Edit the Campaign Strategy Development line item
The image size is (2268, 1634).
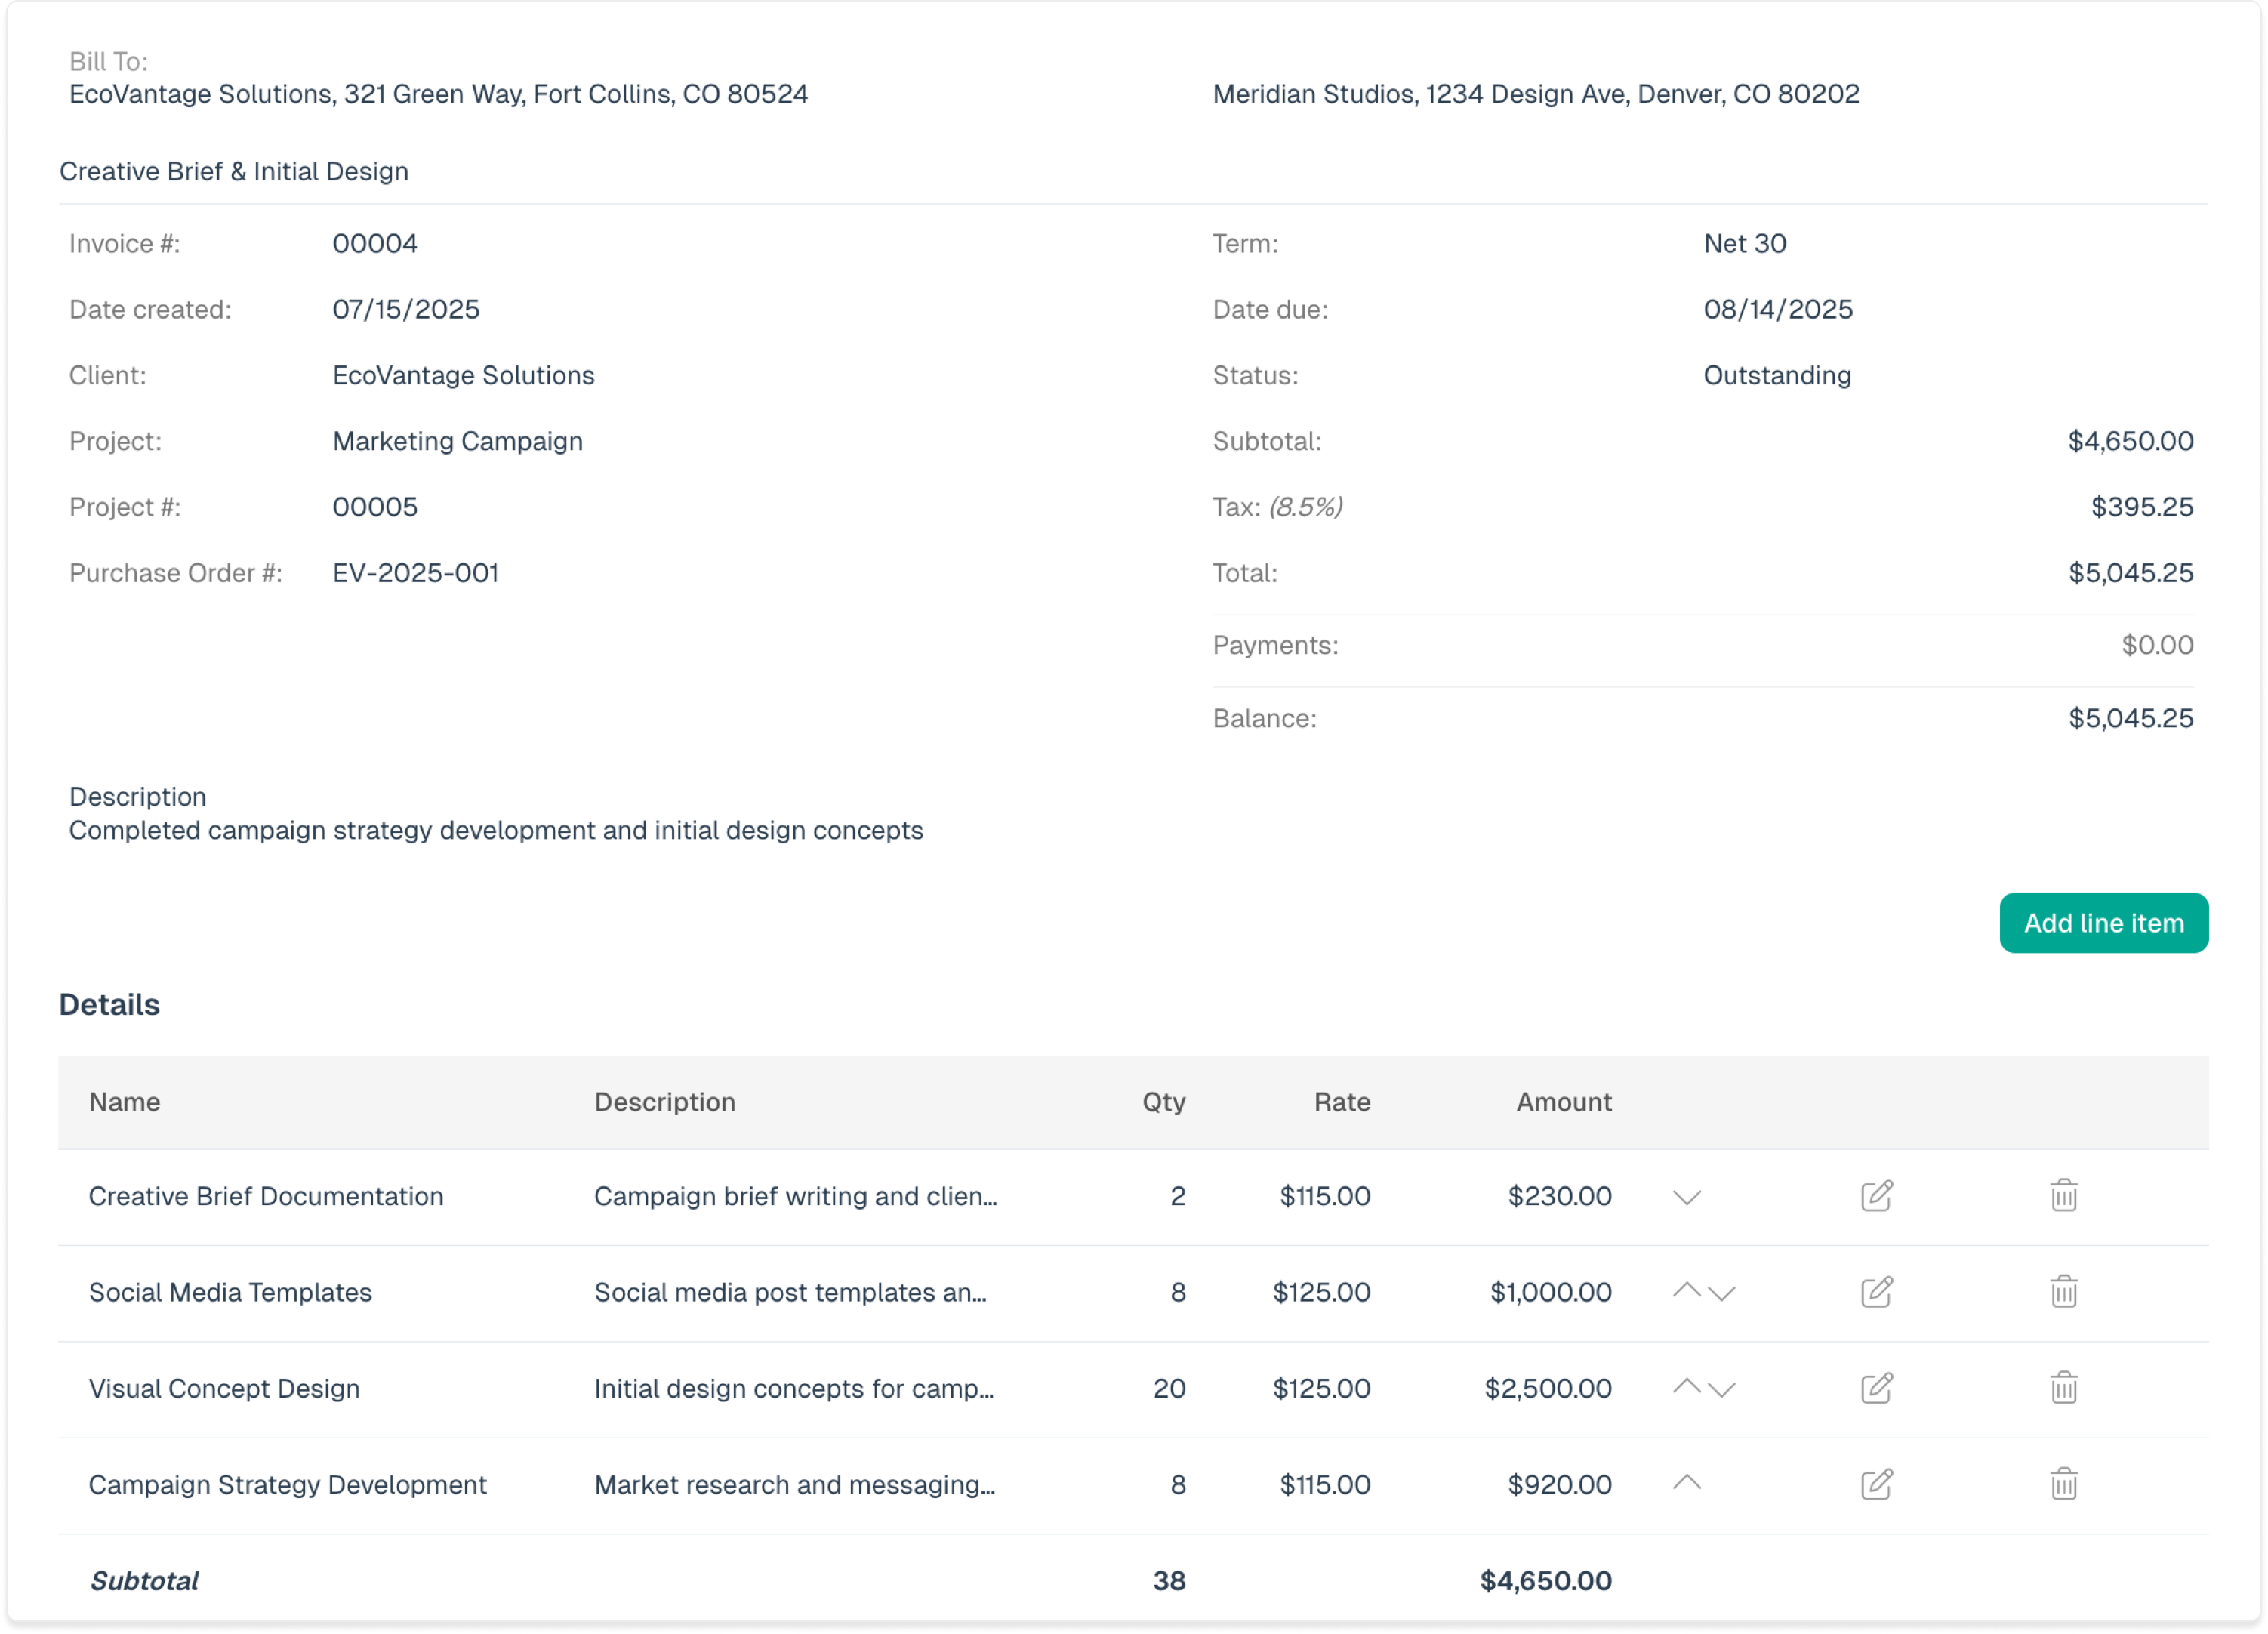(x=1876, y=1484)
